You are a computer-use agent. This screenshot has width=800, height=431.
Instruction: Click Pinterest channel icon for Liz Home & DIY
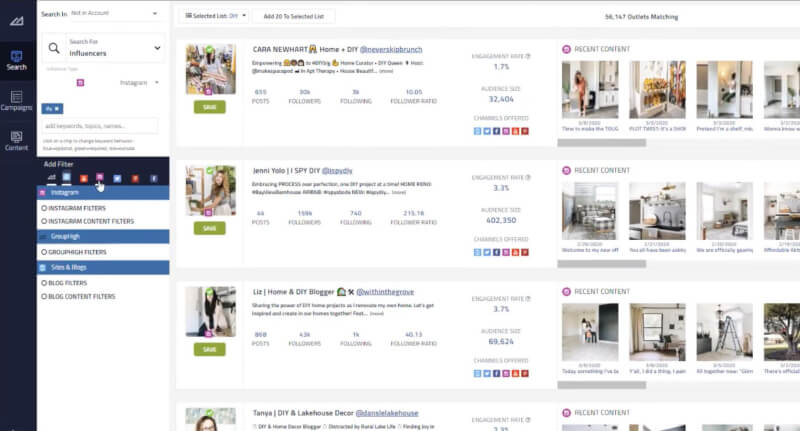(x=524, y=373)
